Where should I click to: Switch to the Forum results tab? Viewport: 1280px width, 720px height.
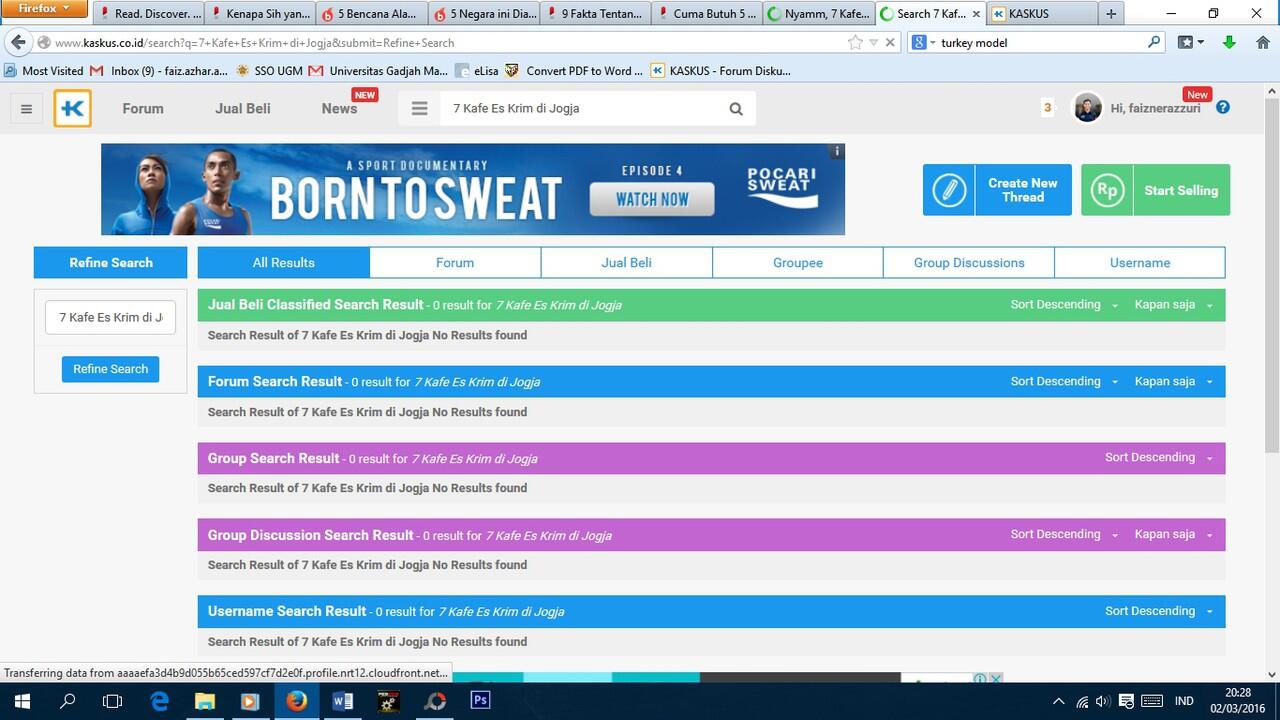(455, 263)
